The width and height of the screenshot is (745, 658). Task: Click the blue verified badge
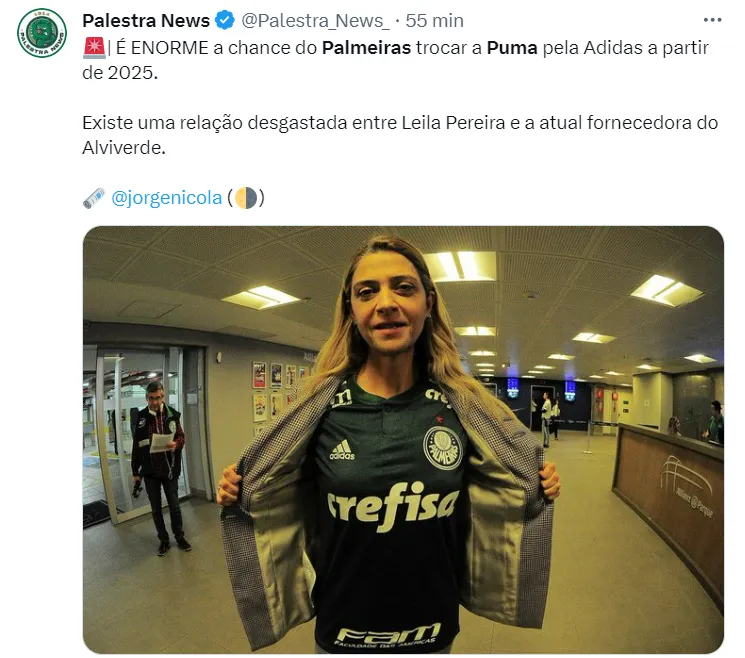pos(225,20)
